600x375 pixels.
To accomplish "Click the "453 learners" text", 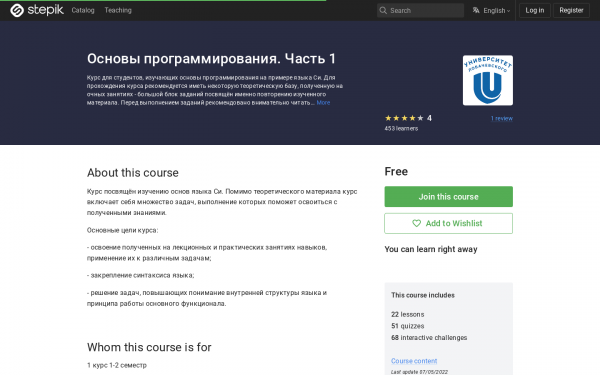I will [x=401, y=129].
